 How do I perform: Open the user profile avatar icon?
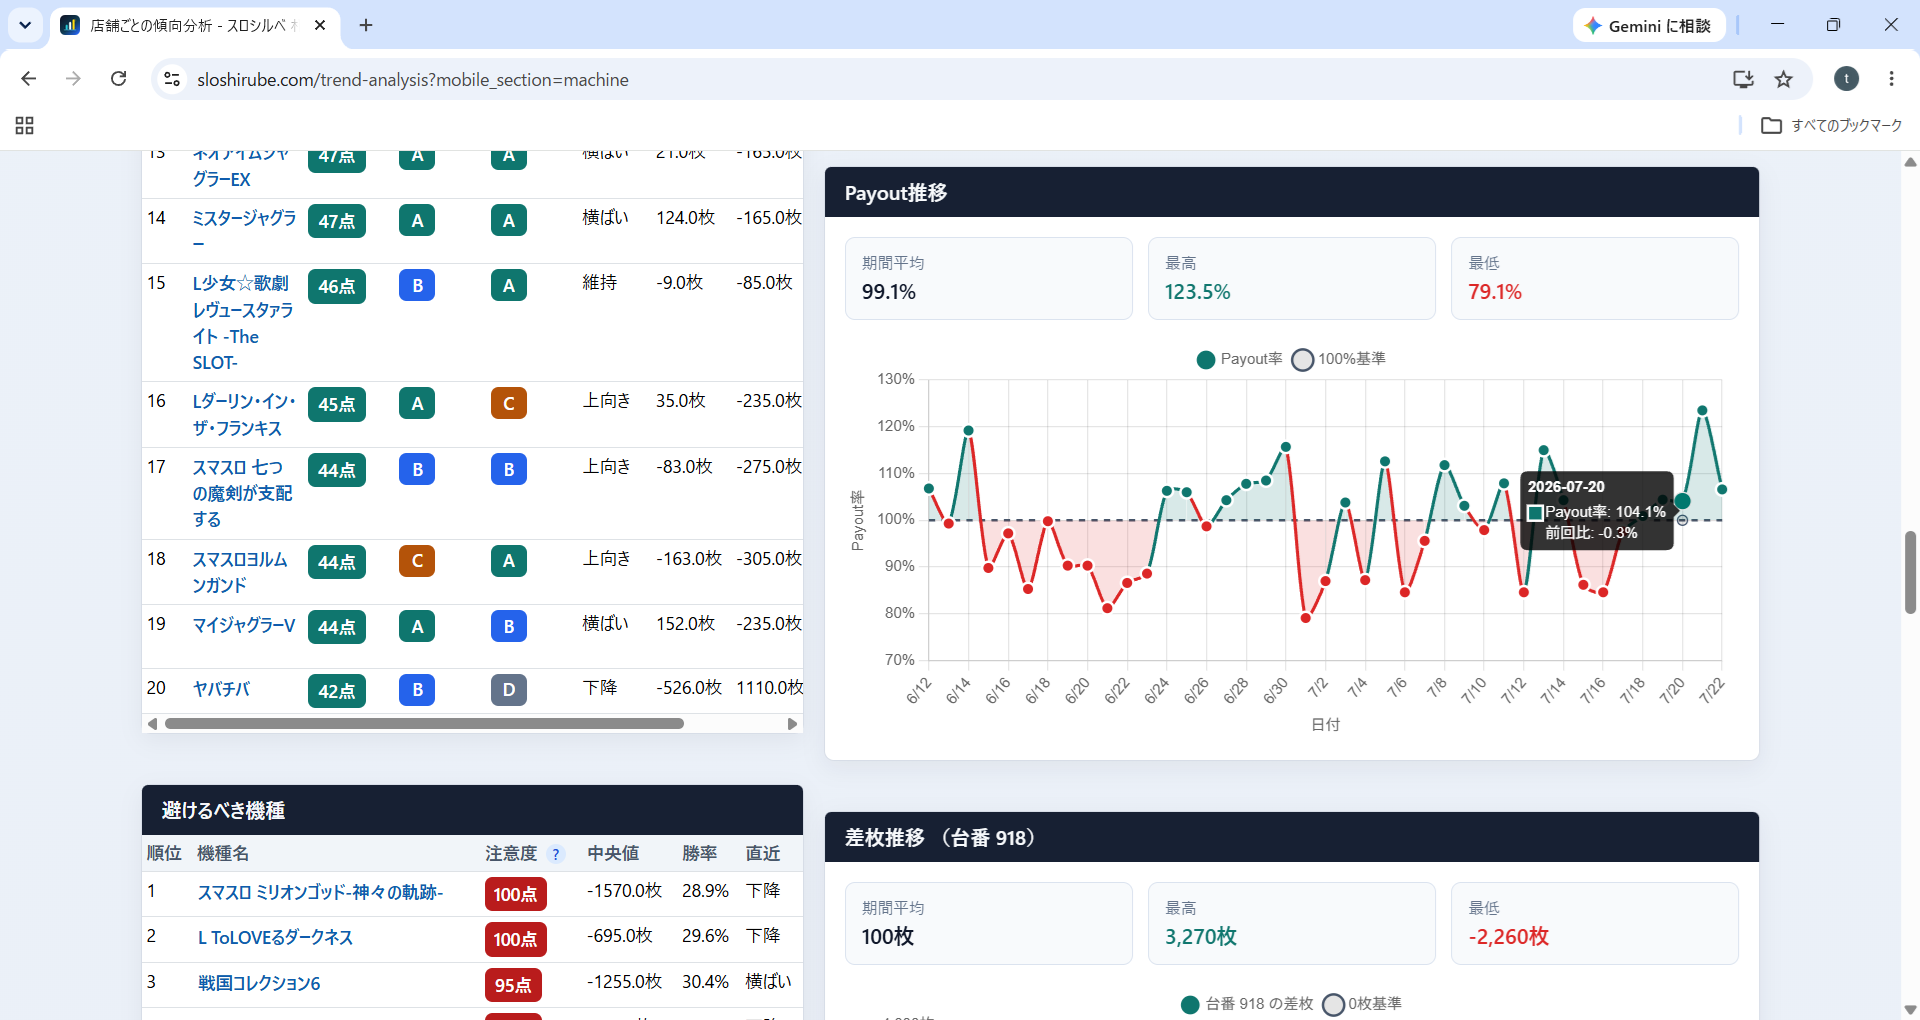[1846, 79]
